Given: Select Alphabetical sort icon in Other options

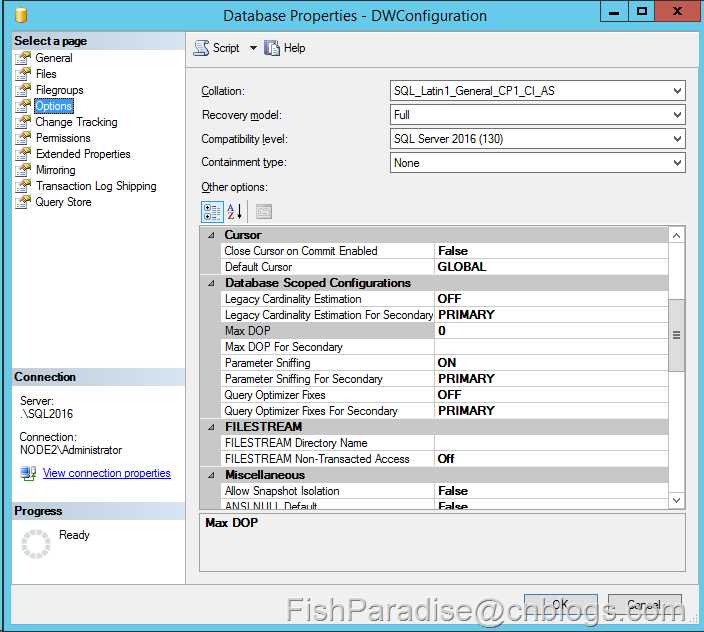Looking at the screenshot, I should point(235,212).
